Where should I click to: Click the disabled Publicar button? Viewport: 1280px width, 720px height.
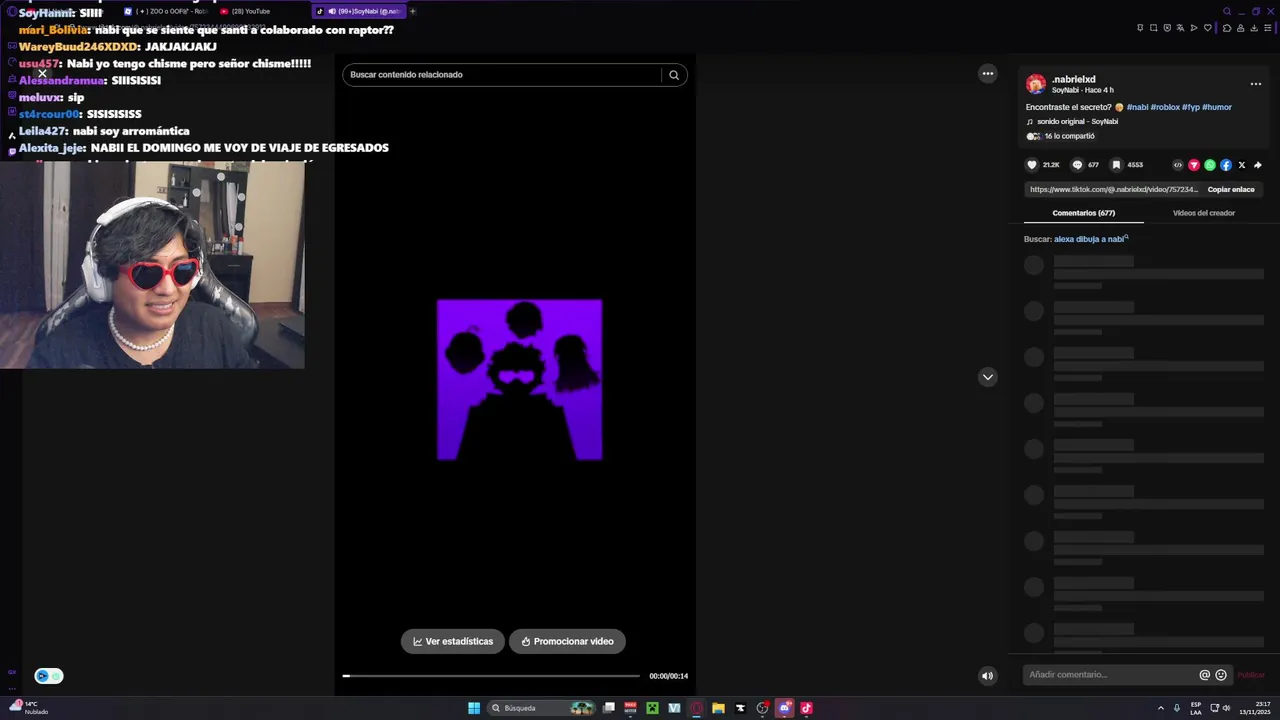pos(1251,675)
